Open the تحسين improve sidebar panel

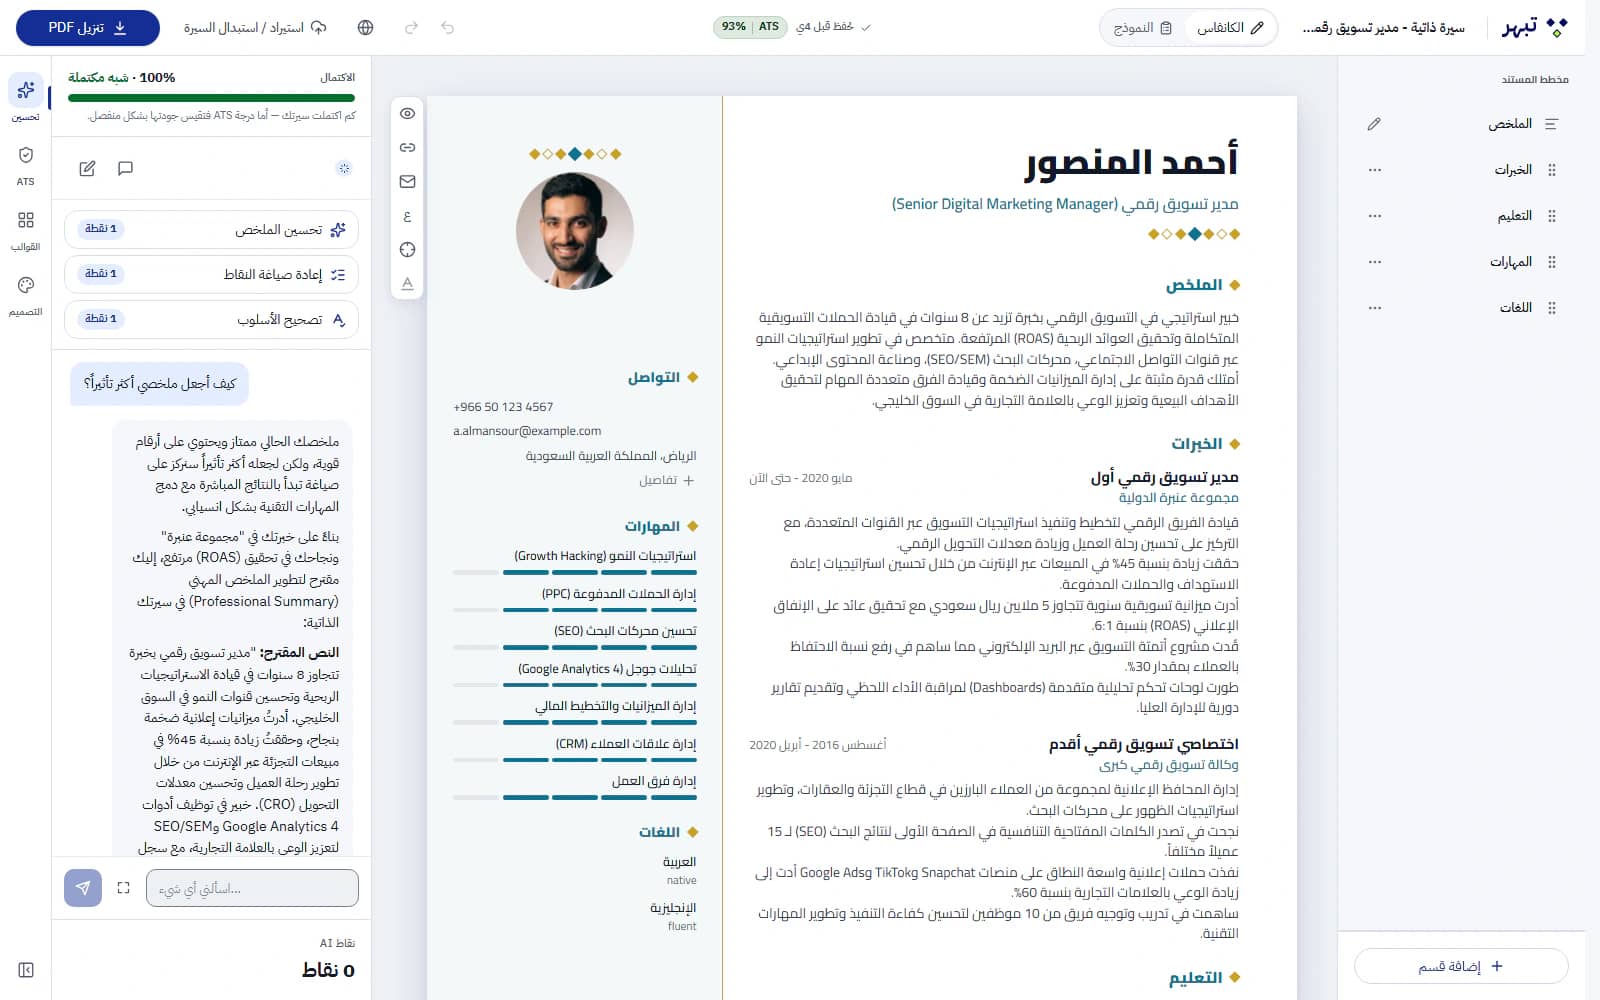click(26, 98)
